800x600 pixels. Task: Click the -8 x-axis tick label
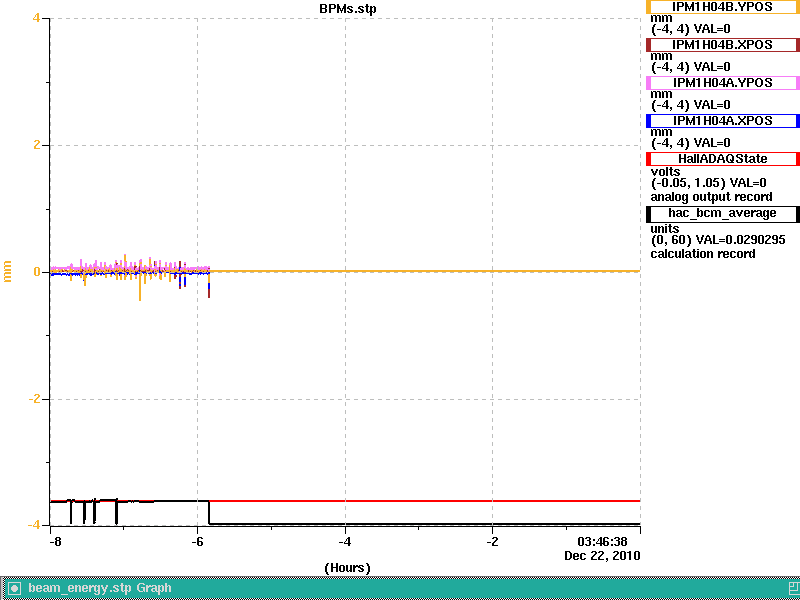55,542
